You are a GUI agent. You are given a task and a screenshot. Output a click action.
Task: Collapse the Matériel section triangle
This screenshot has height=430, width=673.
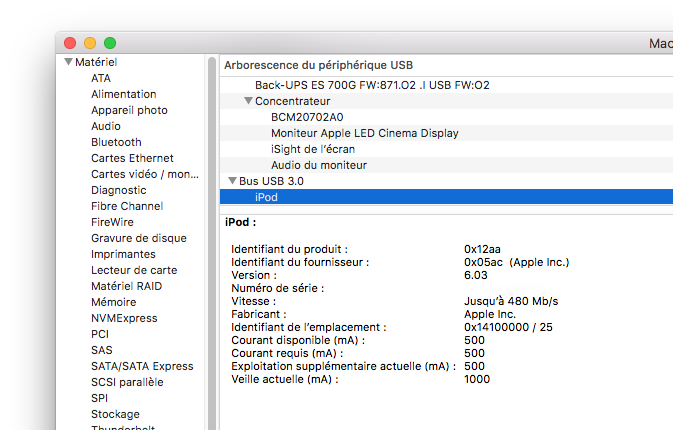click(68, 62)
